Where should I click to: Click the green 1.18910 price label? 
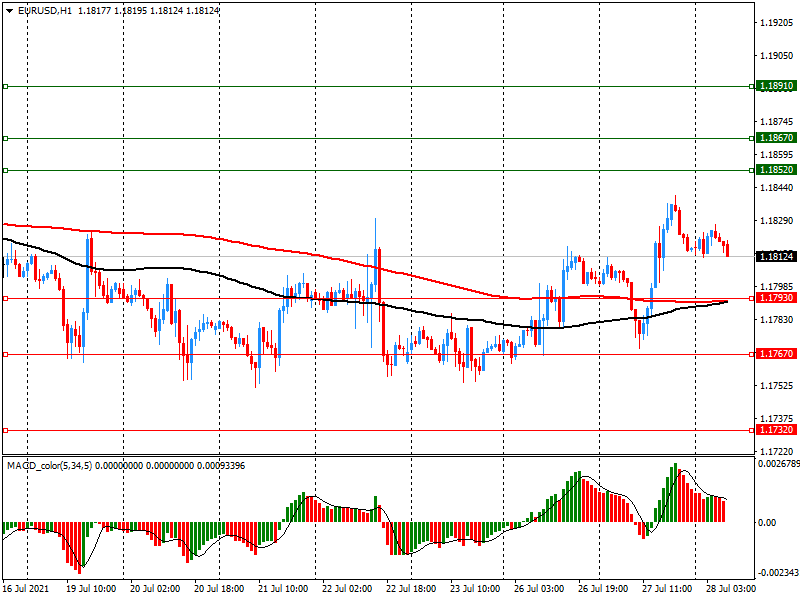[x=776, y=86]
